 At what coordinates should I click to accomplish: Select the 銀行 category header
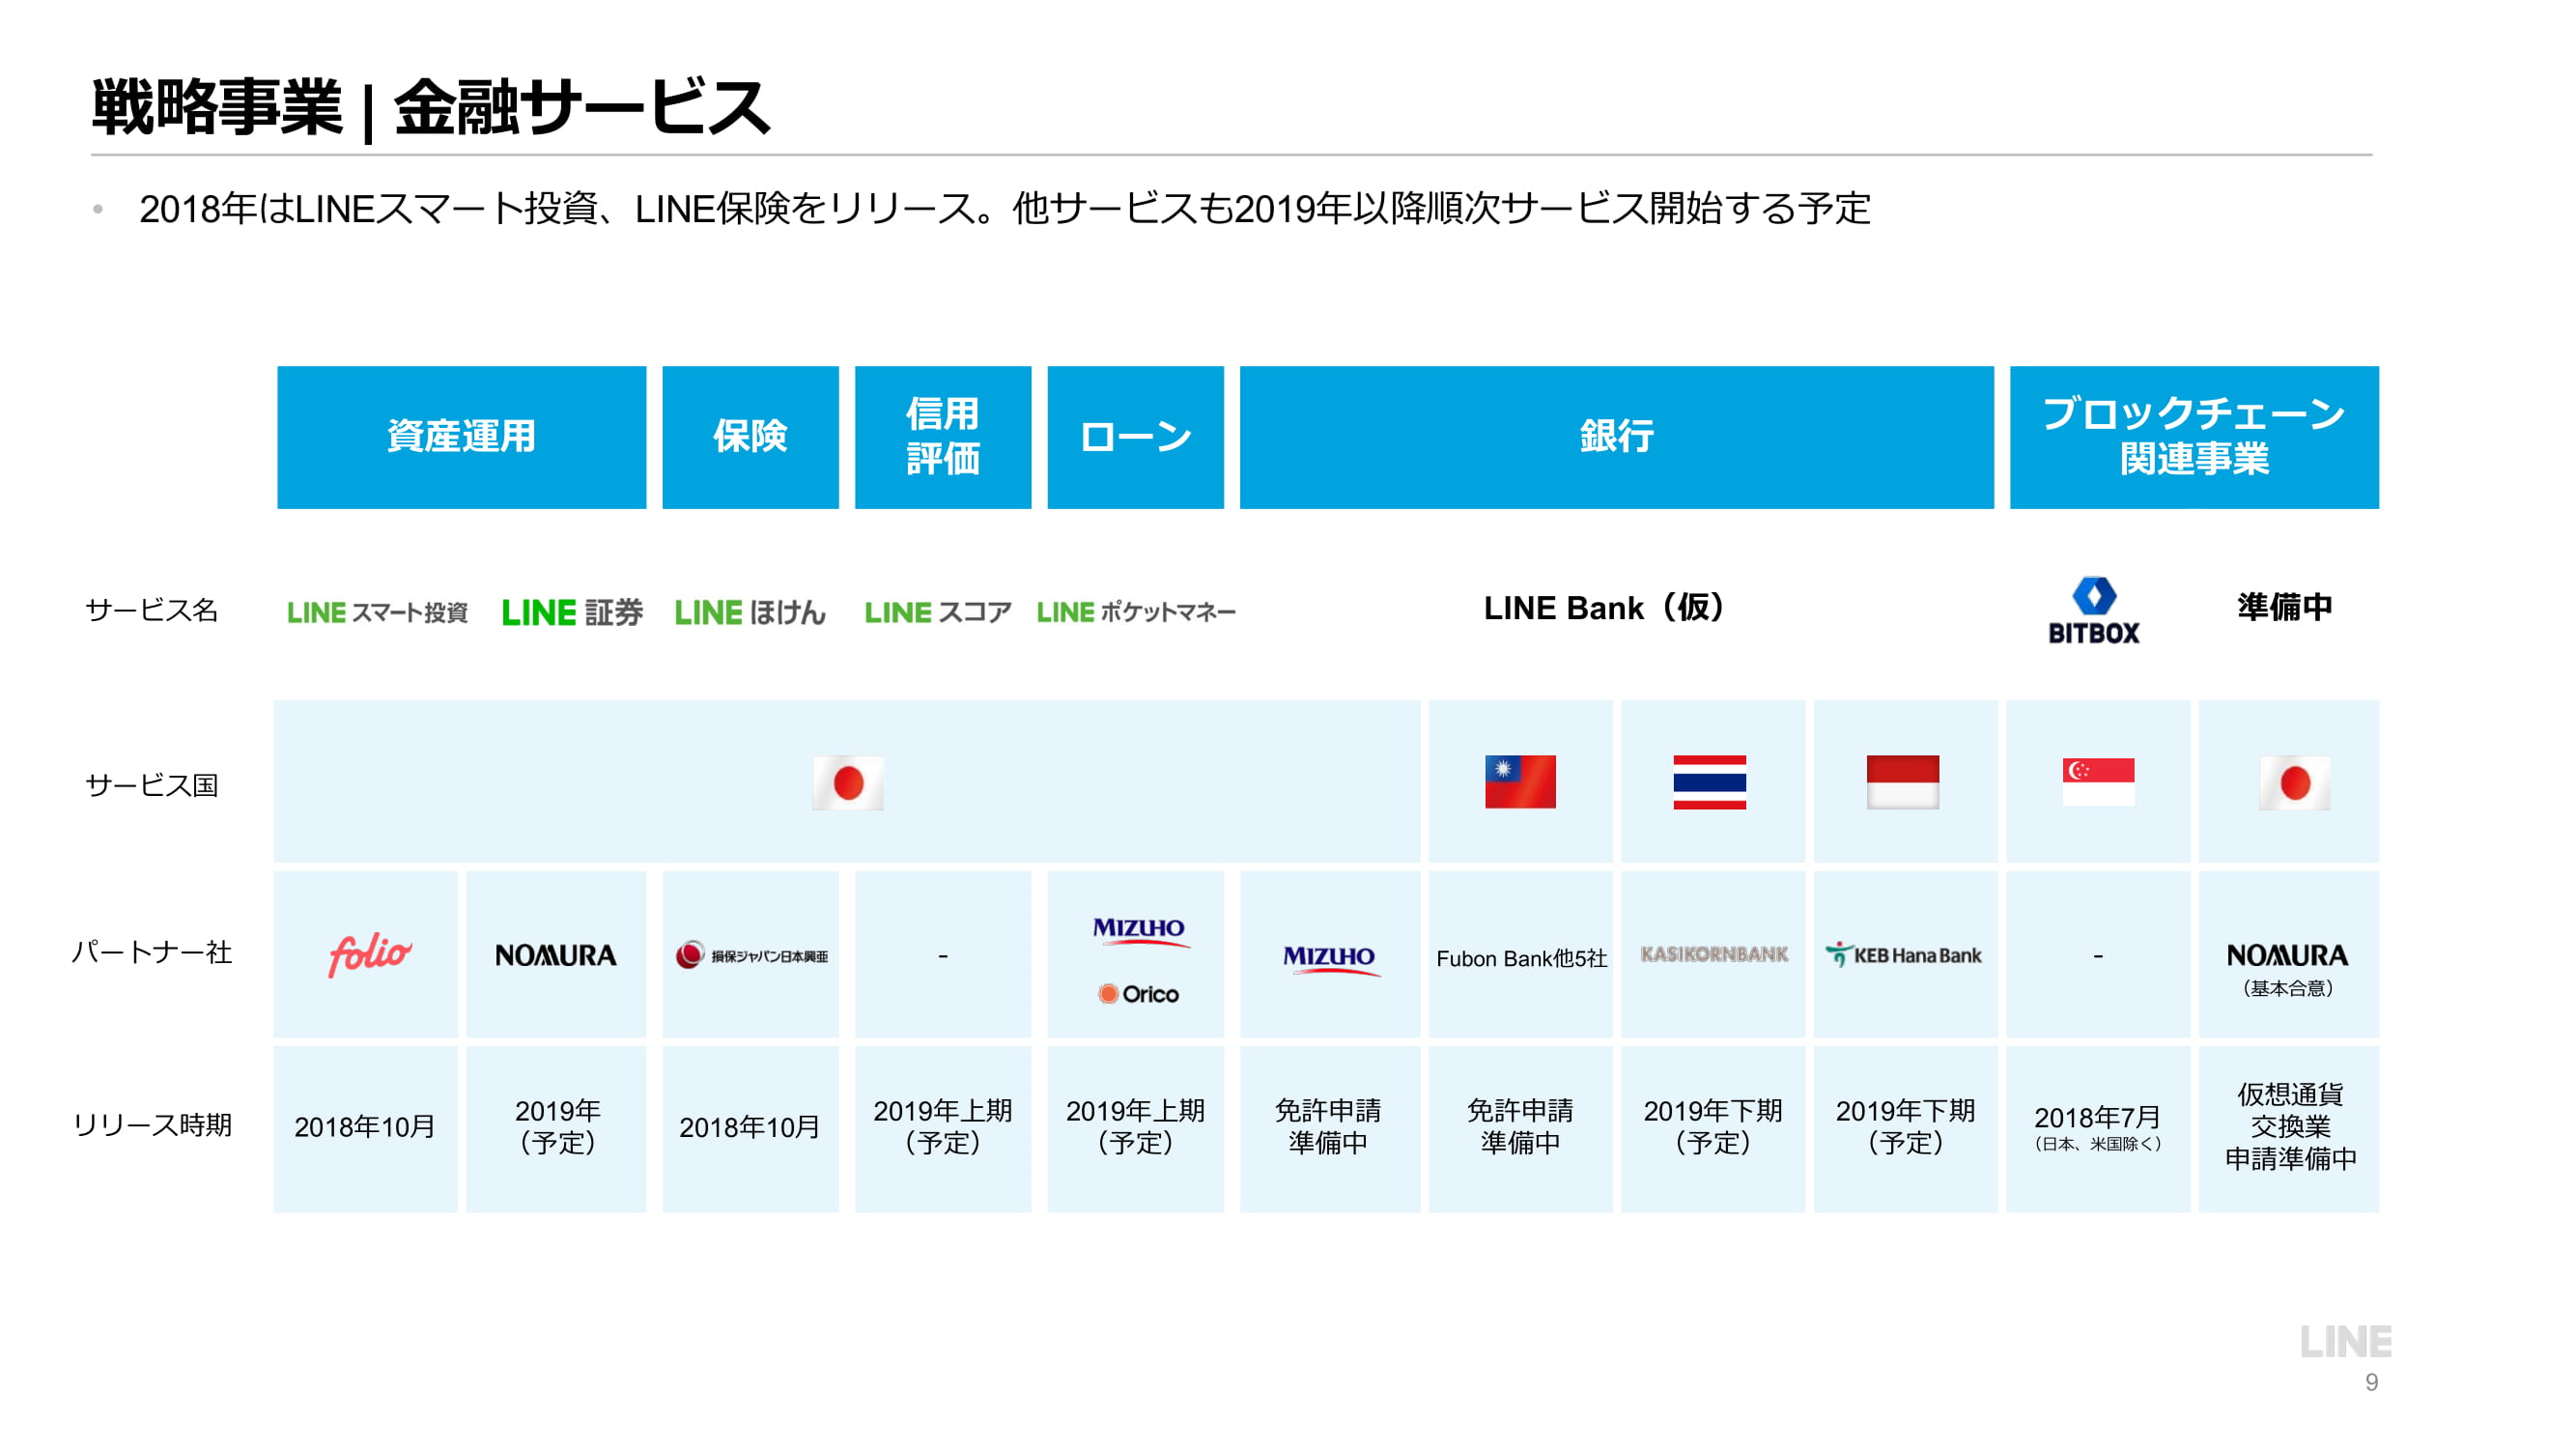(x=1615, y=437)
